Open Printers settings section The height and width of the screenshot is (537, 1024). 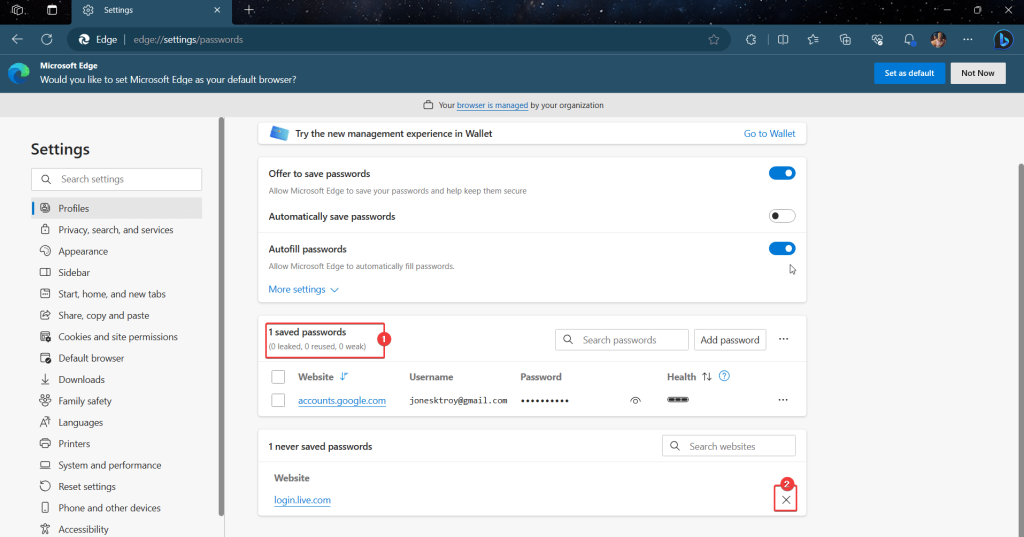coord(117,444)
